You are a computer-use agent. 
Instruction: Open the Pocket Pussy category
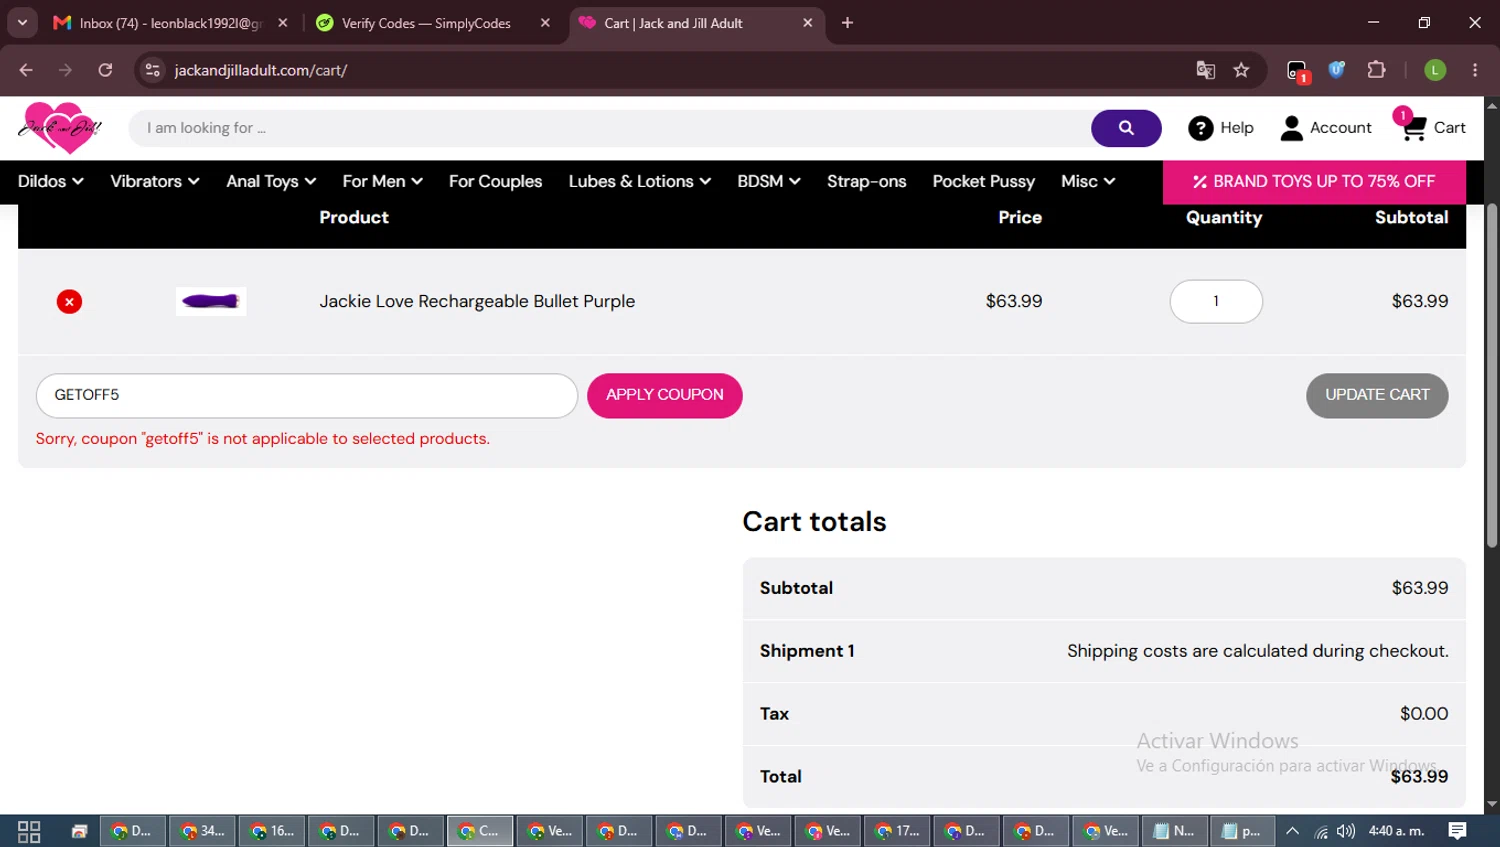coord(983,182)
